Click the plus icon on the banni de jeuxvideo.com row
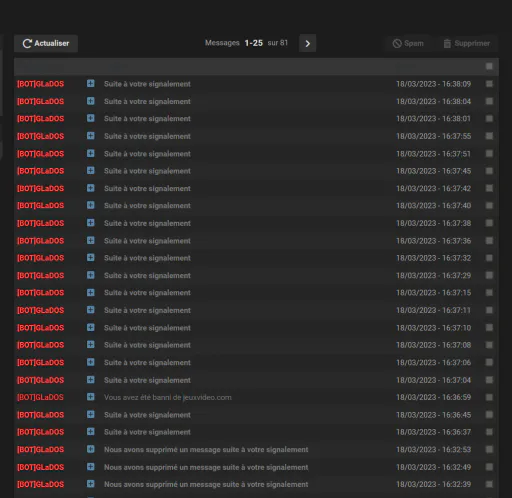This screenshot has height=498, width=512. pyautogui.click(x=90, y=397)
